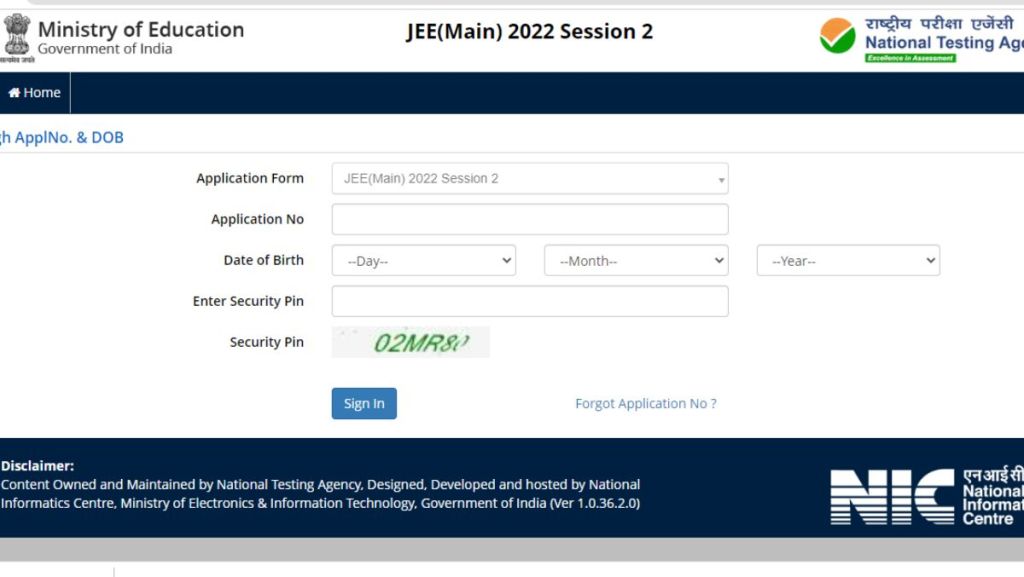Click the security pin captcha image
Screen dimensions: 1024x577
pos(410,341)
